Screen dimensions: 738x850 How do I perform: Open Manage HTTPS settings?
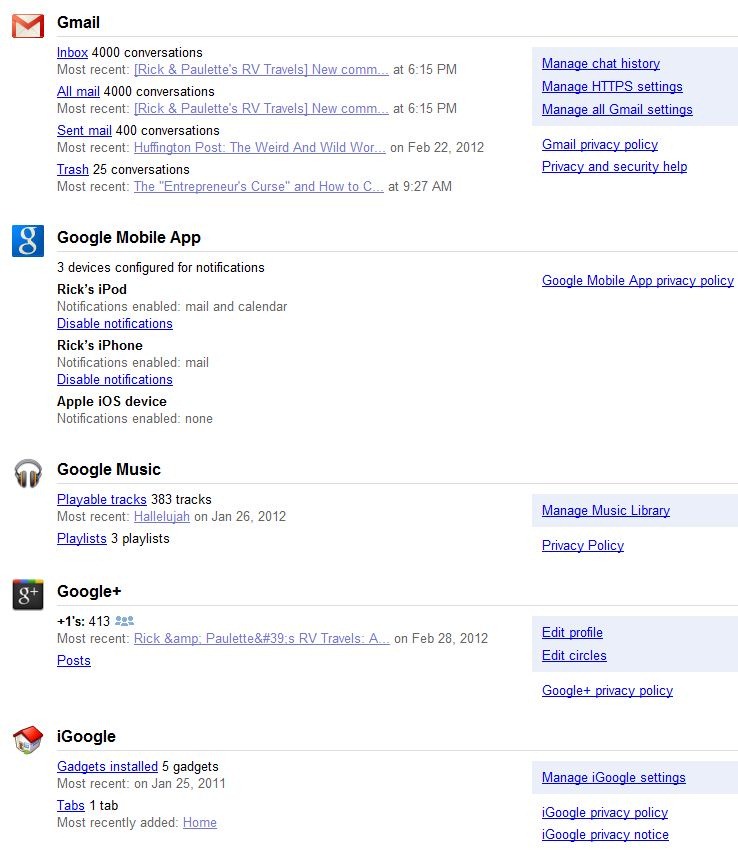[612, 86]
